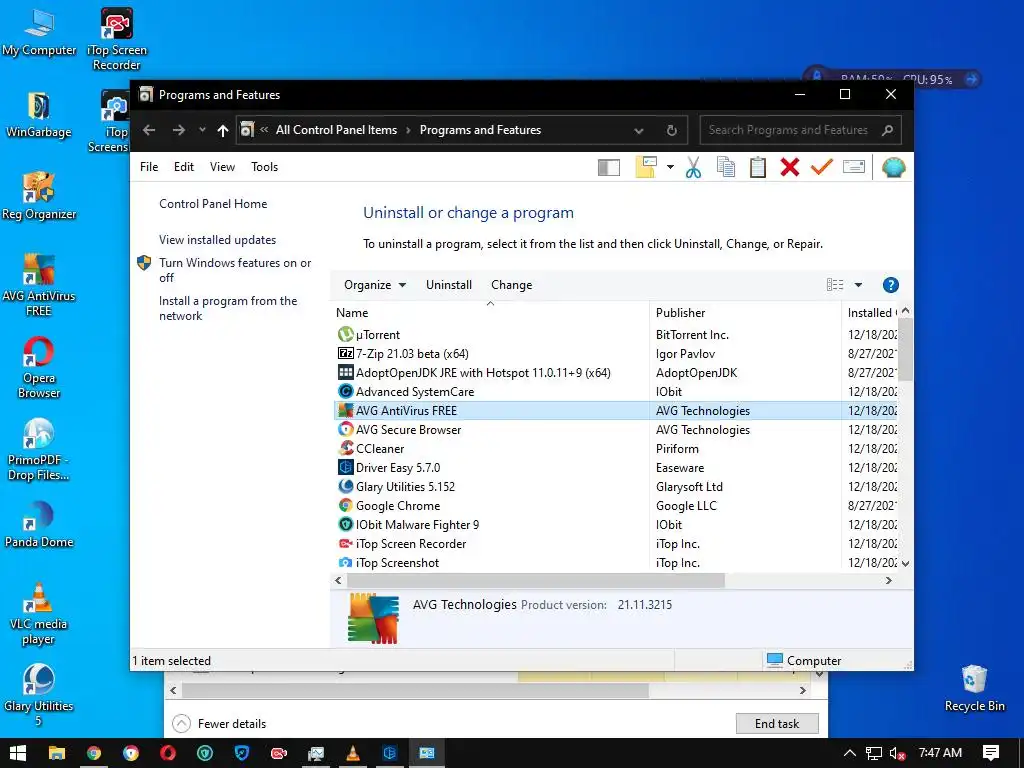
Task: Click the Properties card toolbar icon
Action: (x=854, y=167)
